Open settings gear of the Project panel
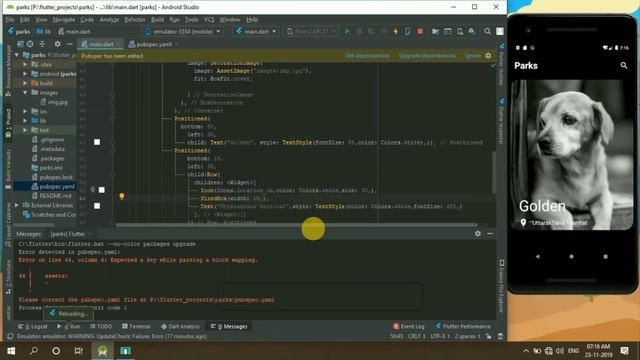The image size is (640, 360). (57, 44)
